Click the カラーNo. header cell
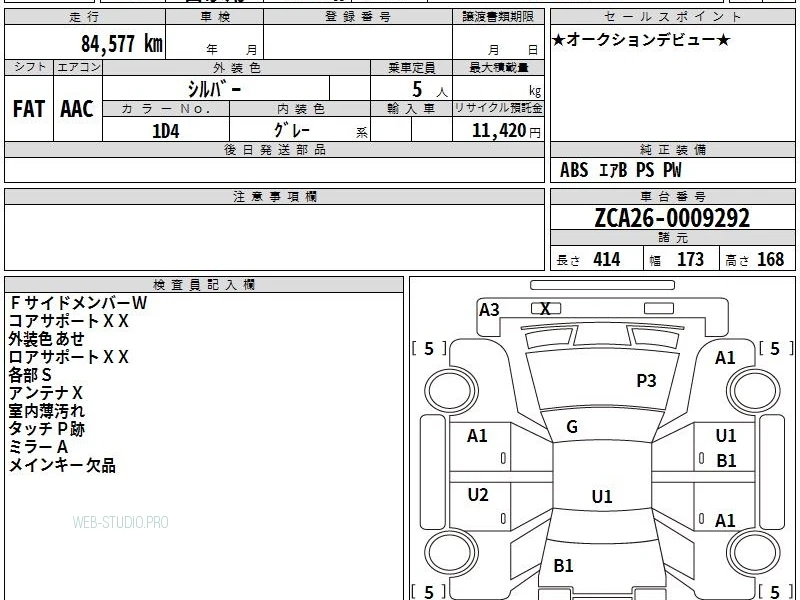The image size is (800, 600). pos(166,109)
